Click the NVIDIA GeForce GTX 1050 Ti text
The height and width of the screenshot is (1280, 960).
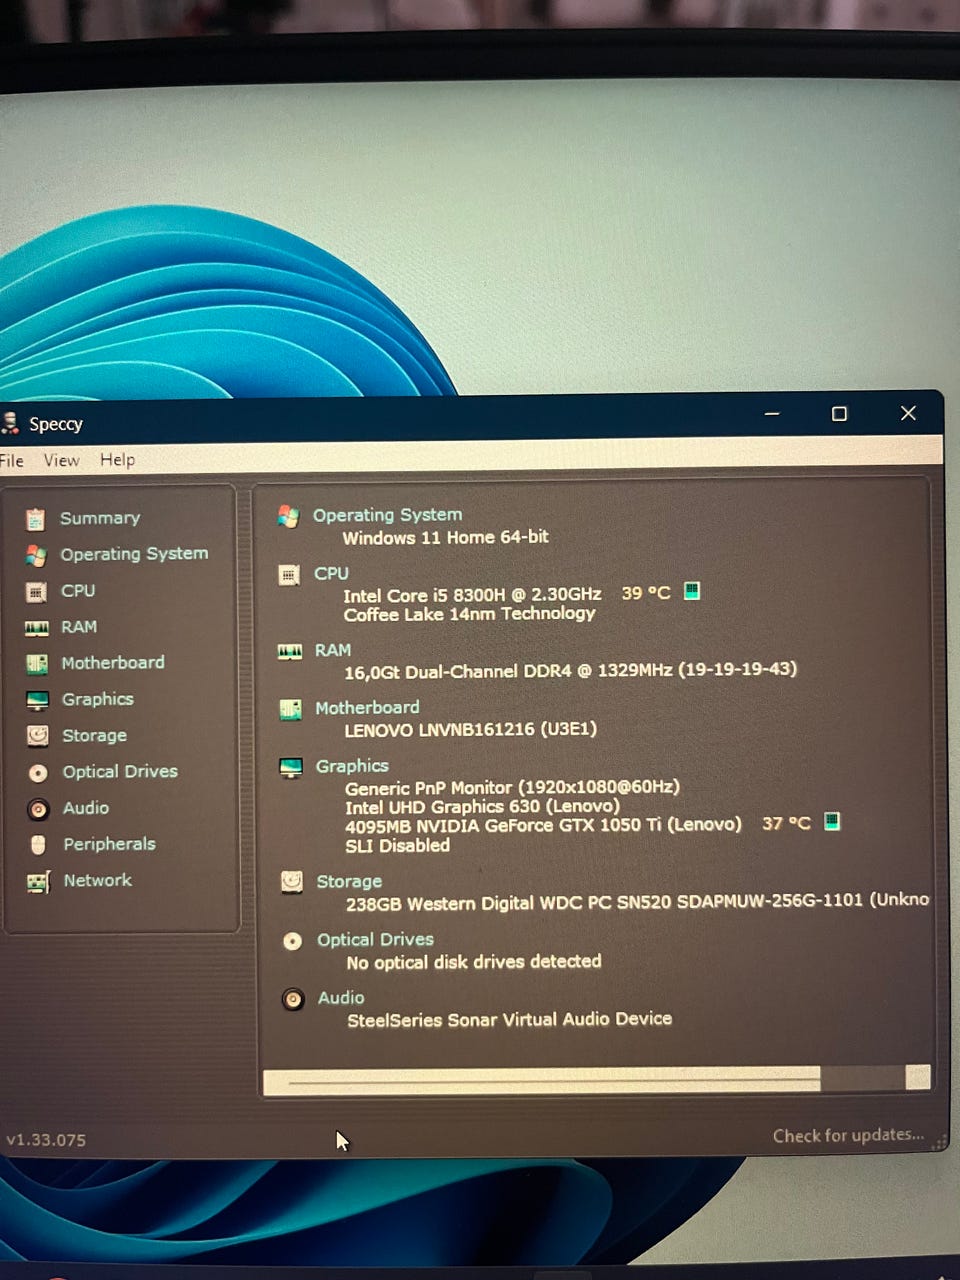542,825
